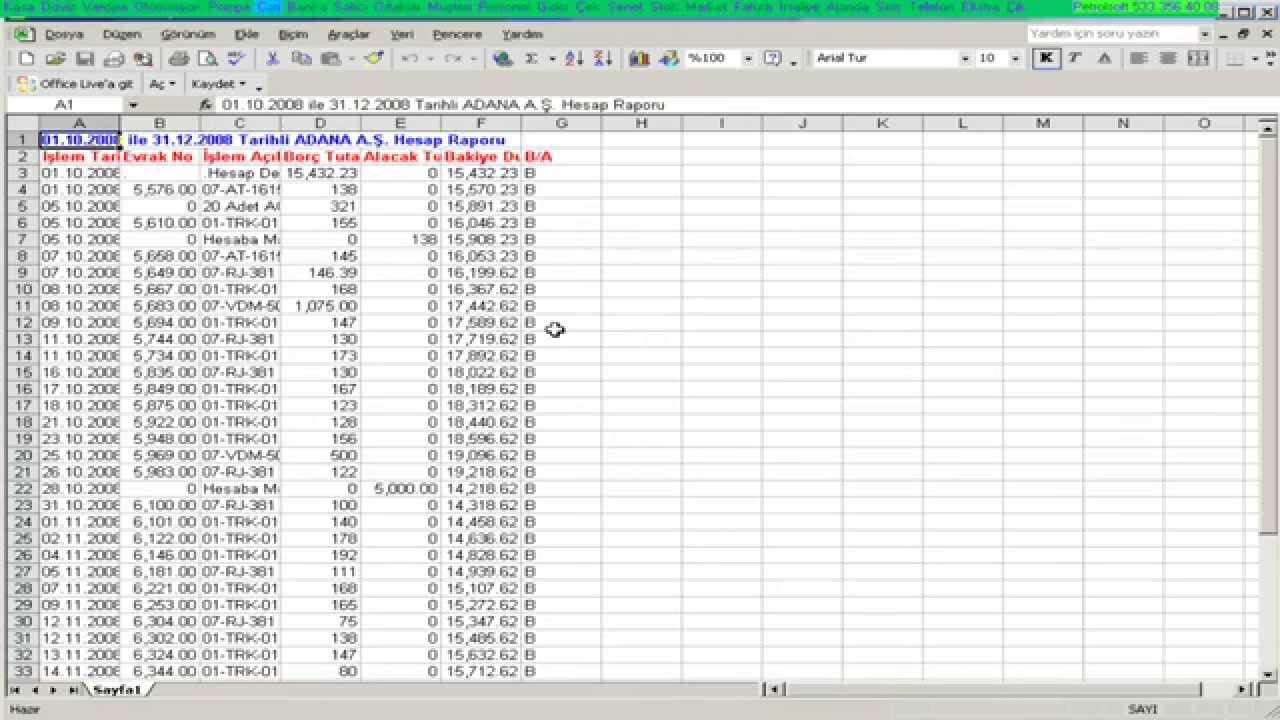
Task: Open a file with the Open folder icon
Action: coord(56,59)
